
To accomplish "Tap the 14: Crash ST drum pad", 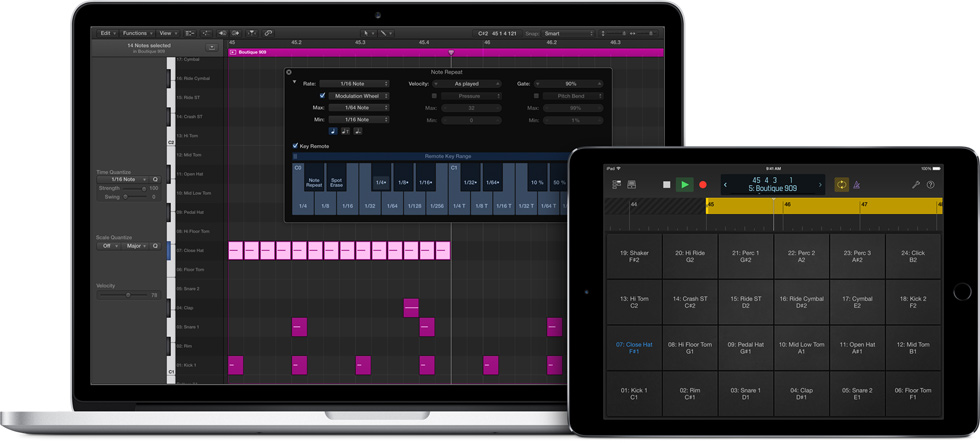I will coord(689,302).
